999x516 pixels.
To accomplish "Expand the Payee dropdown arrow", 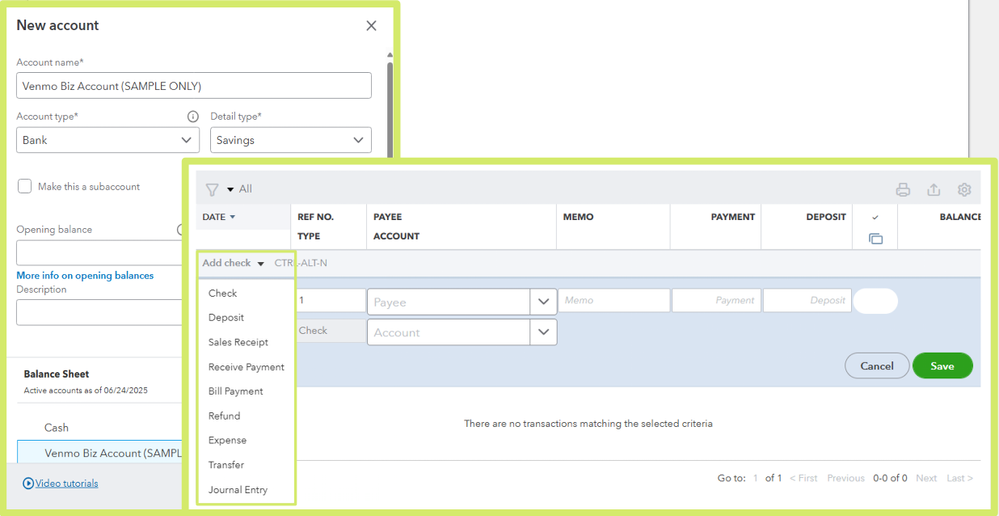I will (543, 302).
